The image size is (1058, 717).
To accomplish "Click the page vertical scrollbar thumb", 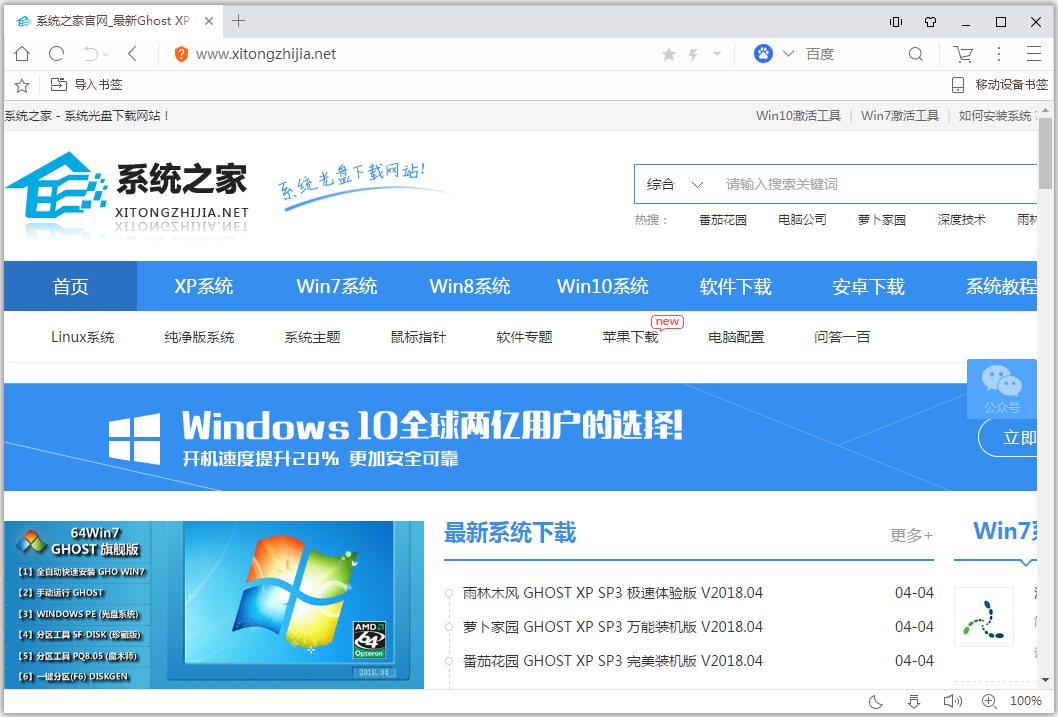I will [1045, 155].
